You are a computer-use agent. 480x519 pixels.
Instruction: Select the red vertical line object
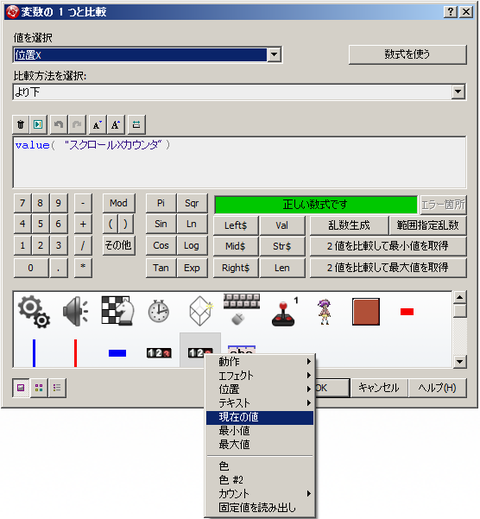76,353
